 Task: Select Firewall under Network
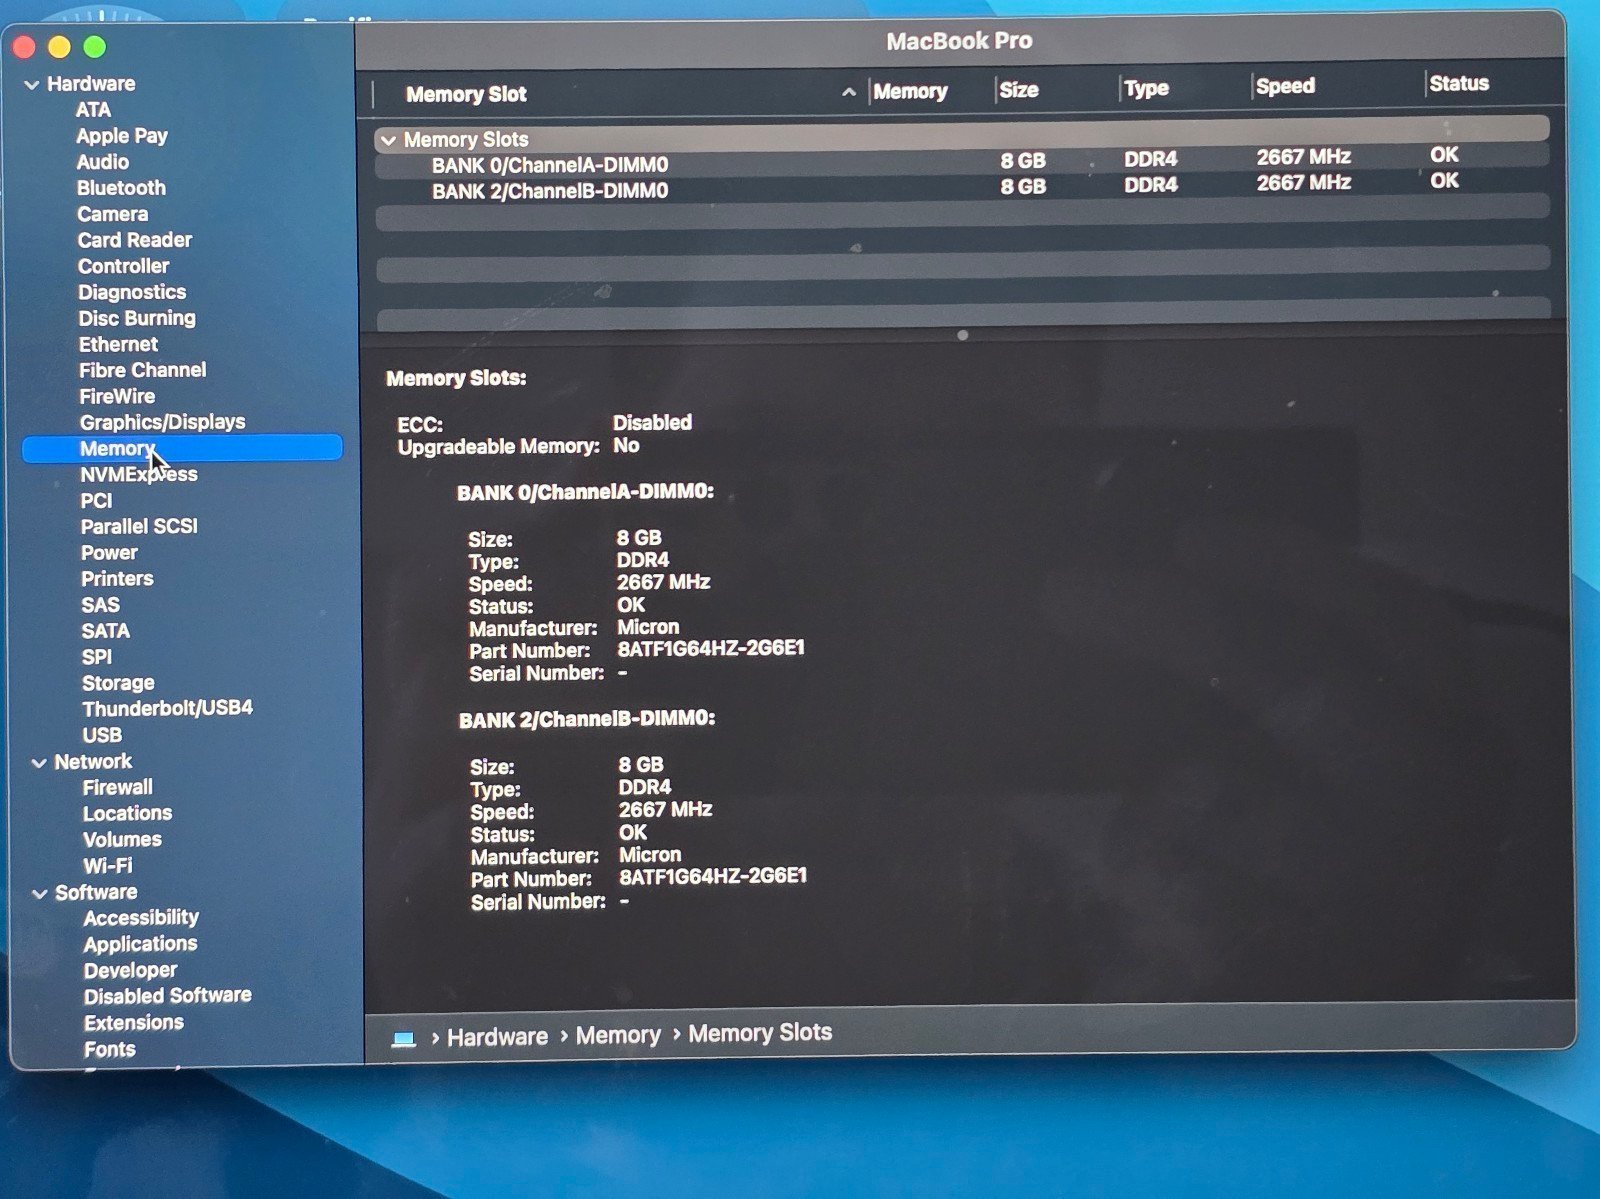tap(117, 787)
